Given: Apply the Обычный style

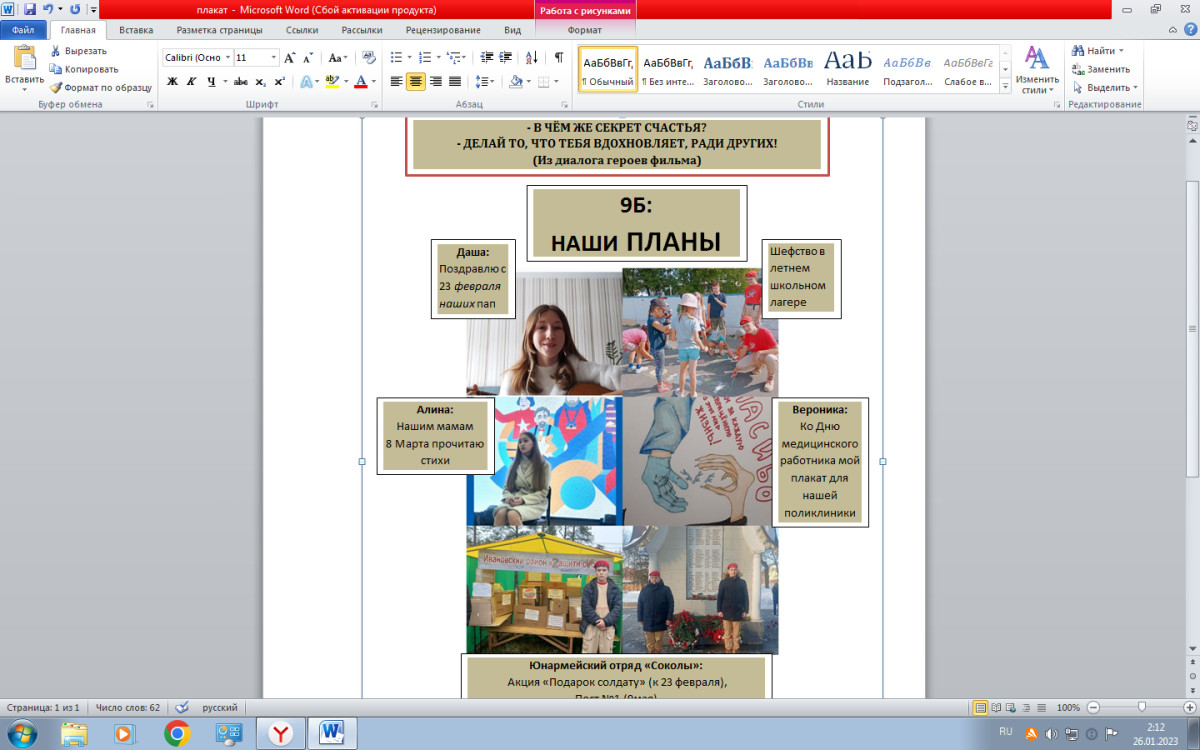Looking at the screenshot, I should (608, 69).
